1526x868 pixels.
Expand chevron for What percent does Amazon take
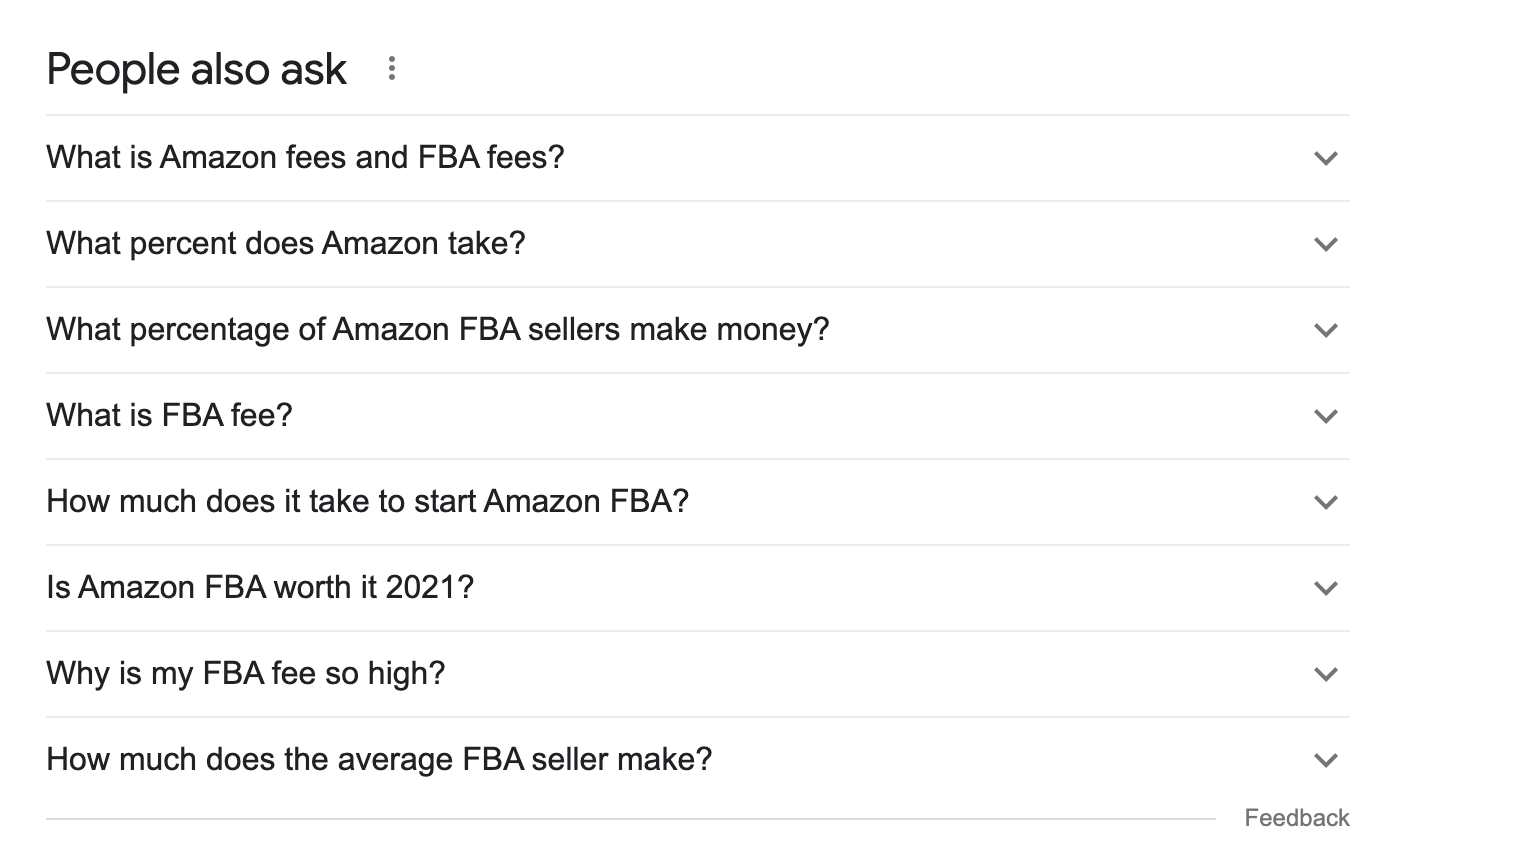point(1325,244)
